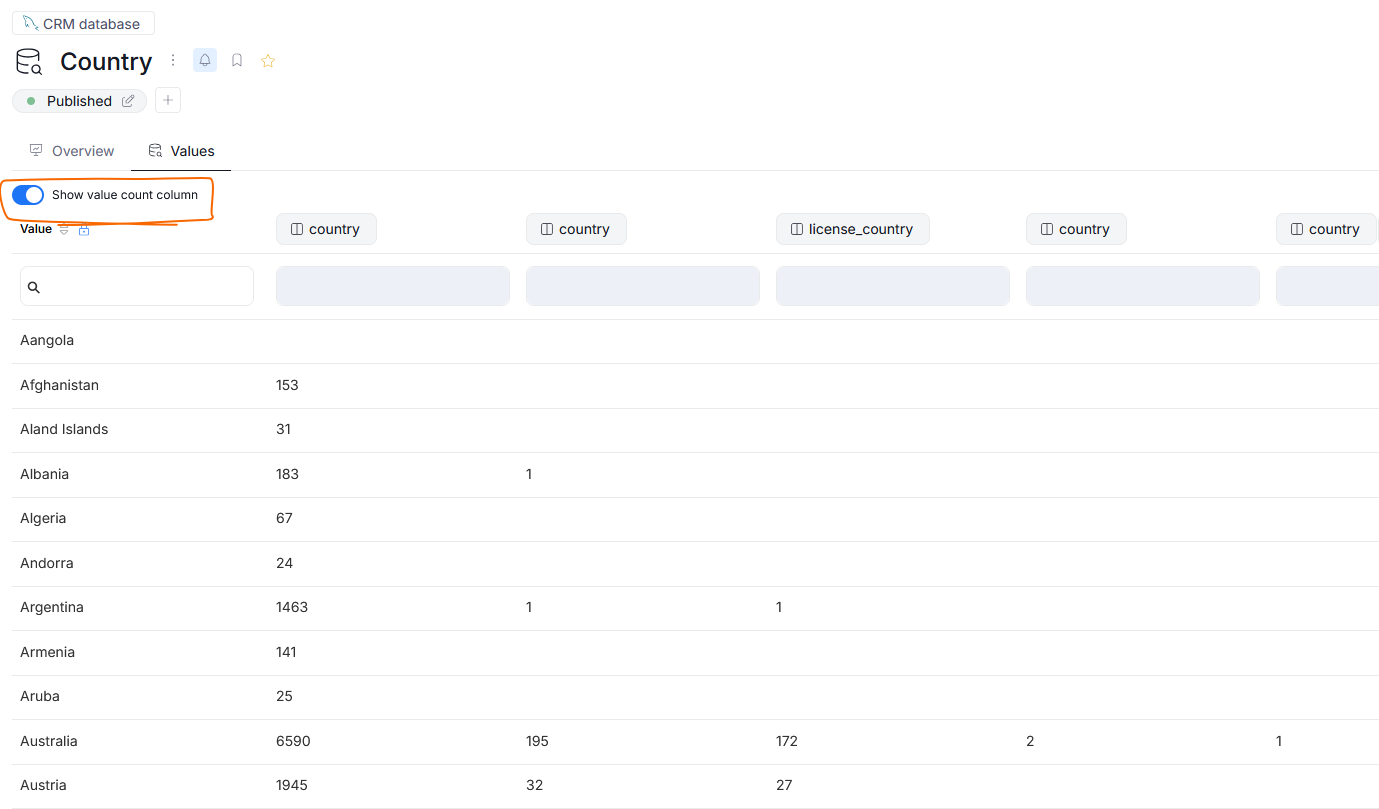Open the three-dot menu beside Country
This screenshot has width=1379, height=809.
tap(173, 60)
